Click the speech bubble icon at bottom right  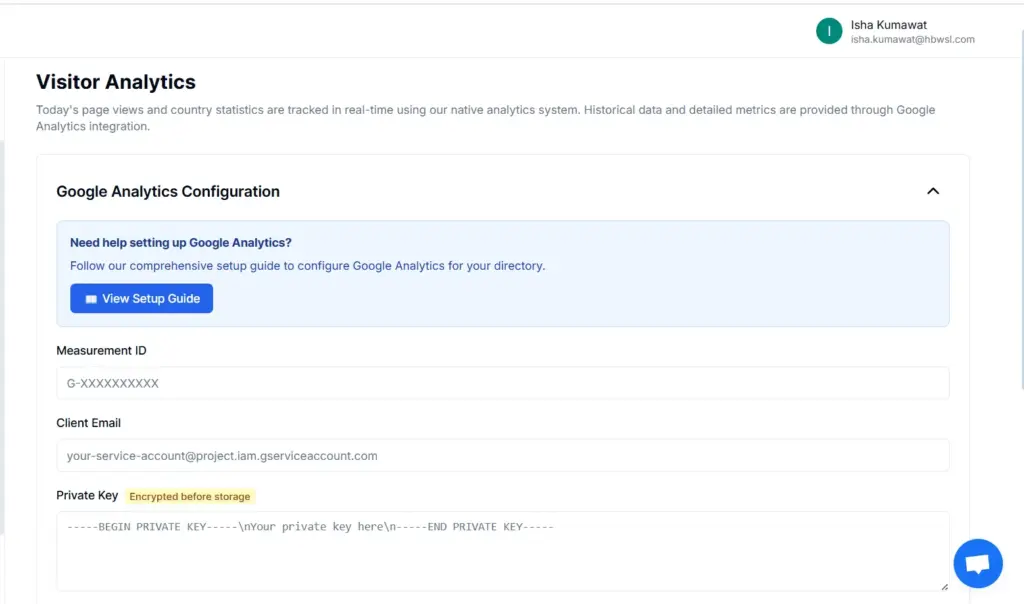coord(977,563)
